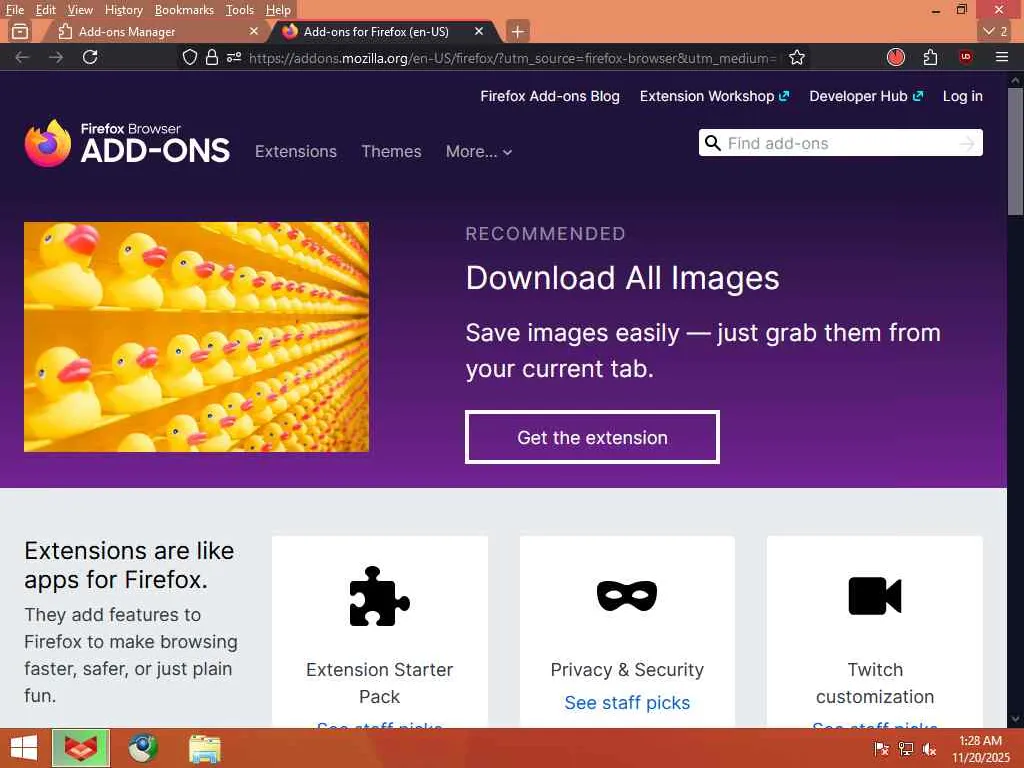Open the globe browser taskbar icon

coord(143,748)
